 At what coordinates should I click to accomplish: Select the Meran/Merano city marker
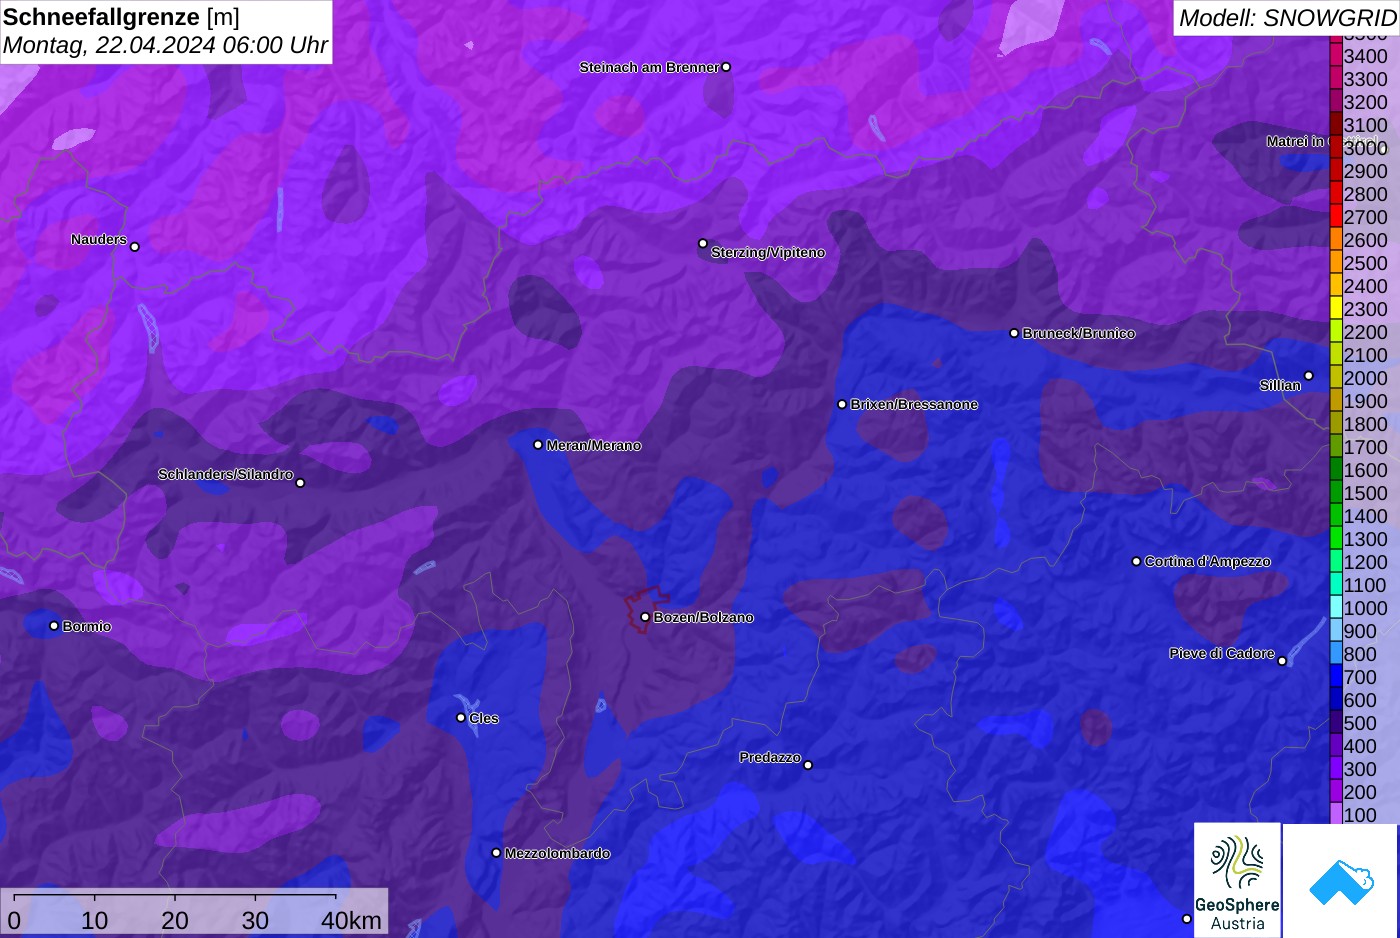pos(538,445)
